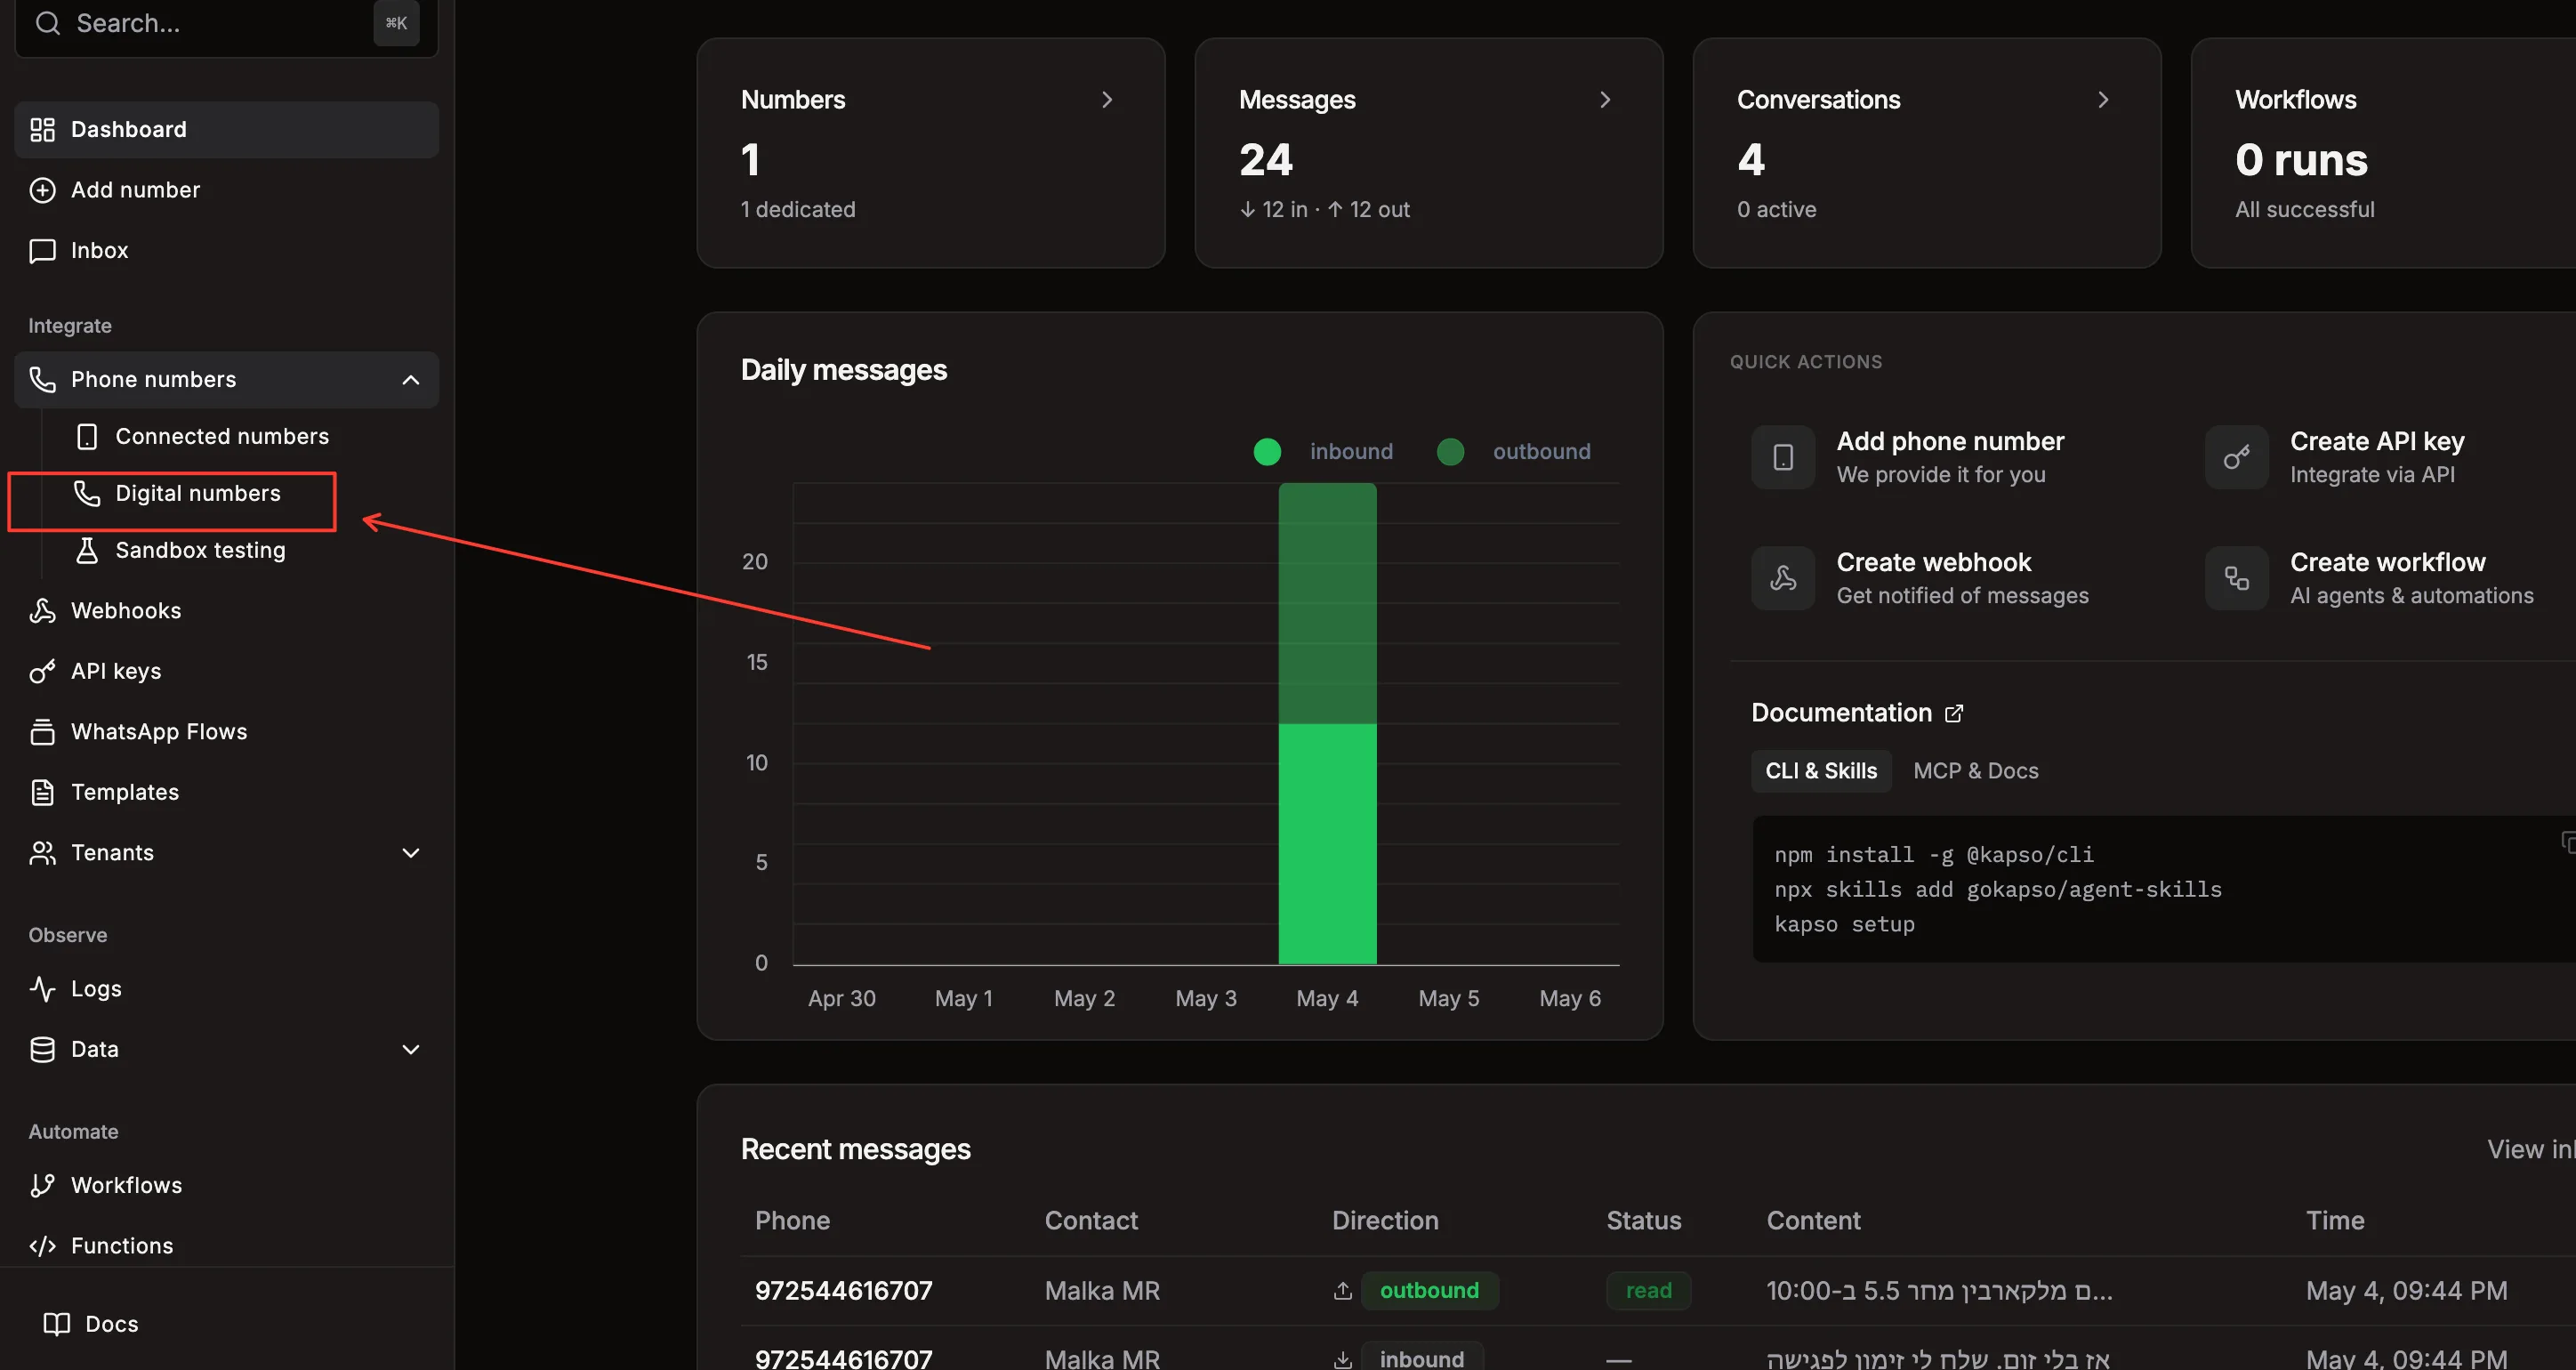This screenshot has width=2576, height=1370.
Task: Click the Docs book icon
Action: [x=57, y=1324]
